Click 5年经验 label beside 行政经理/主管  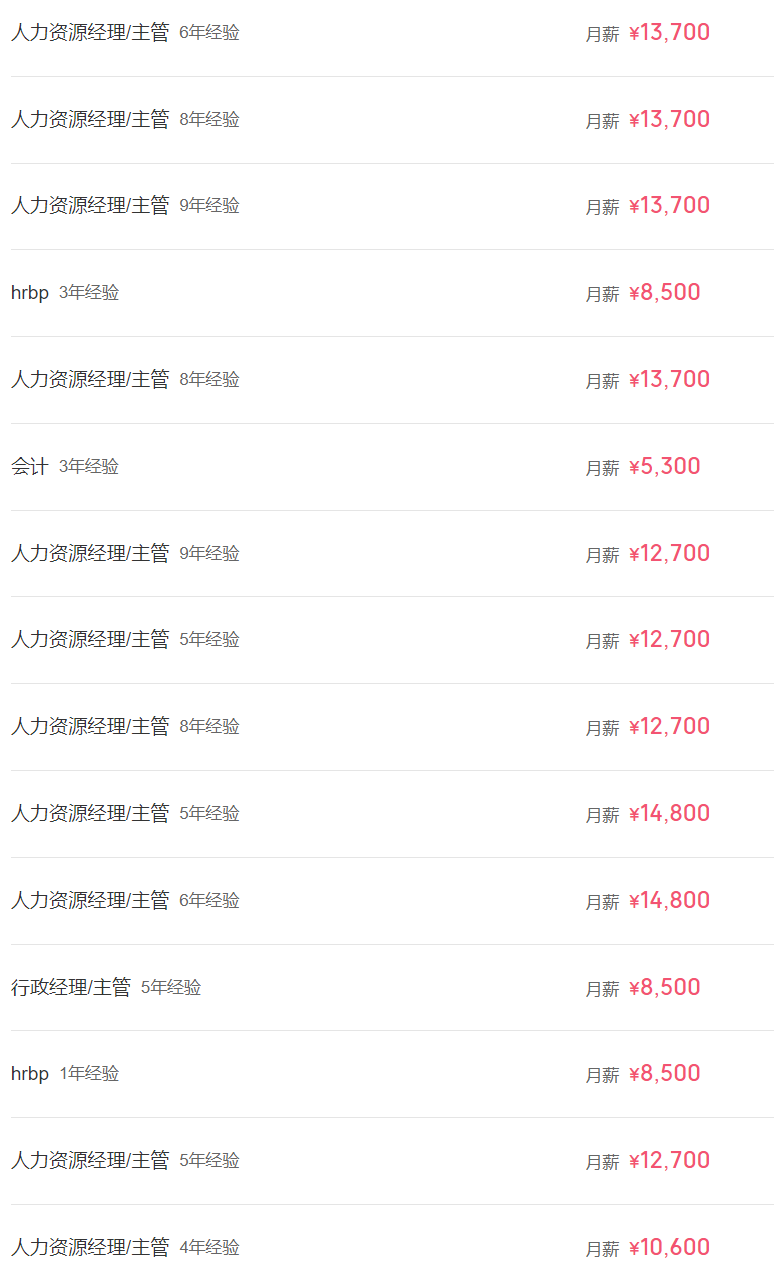[171, 988]
